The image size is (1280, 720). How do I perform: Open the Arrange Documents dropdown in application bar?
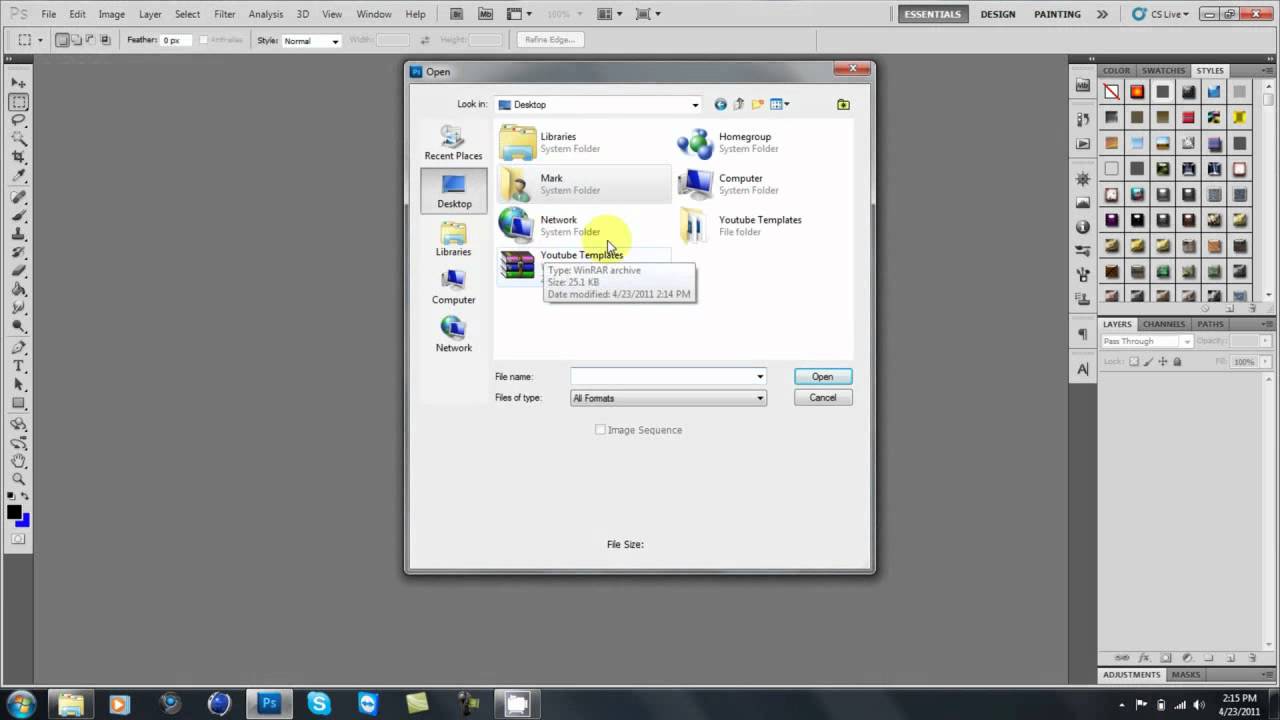[x=608, y=14]
